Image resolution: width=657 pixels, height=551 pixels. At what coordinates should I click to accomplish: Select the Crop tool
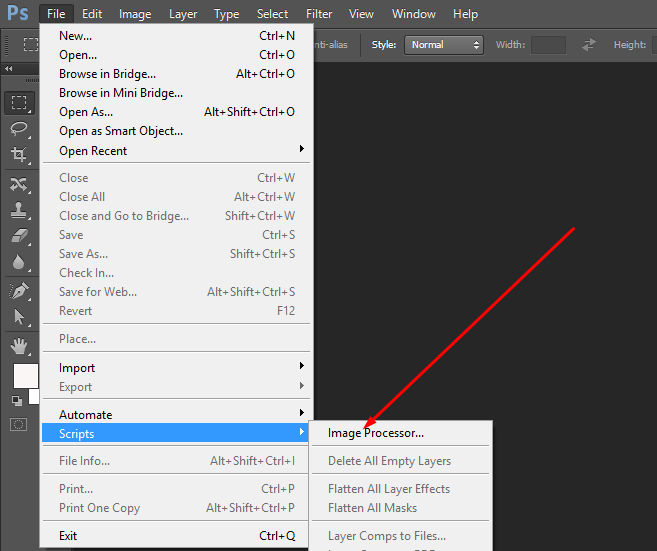point(19,155)
